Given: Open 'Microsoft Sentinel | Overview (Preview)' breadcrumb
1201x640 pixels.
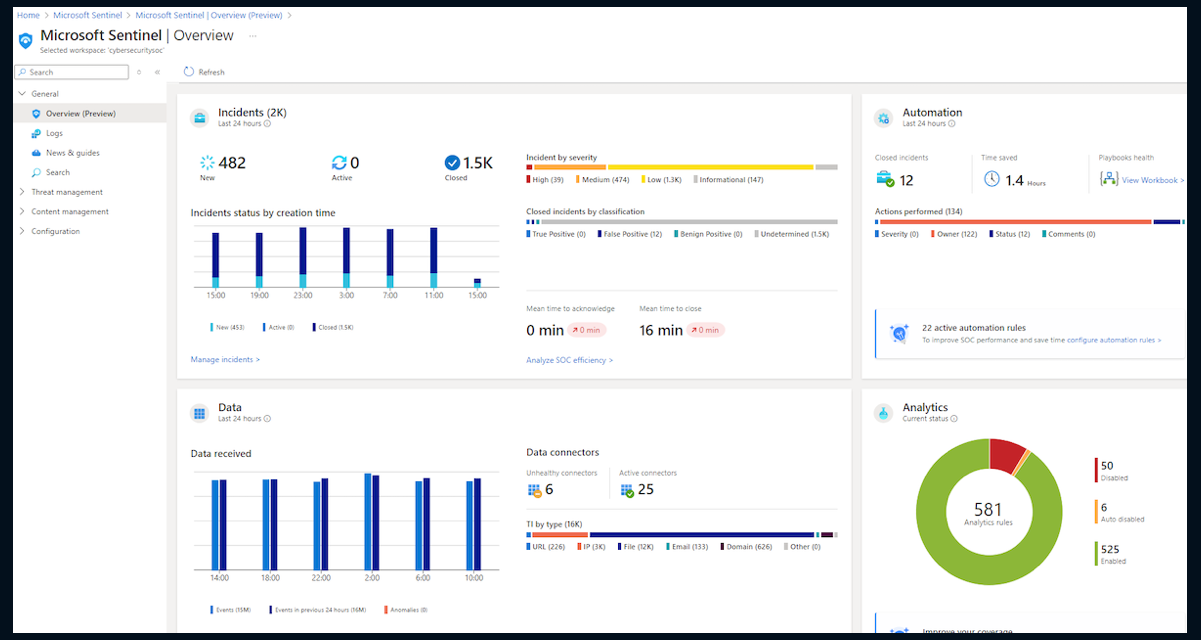Looking at the screenshot, I should click(208, 16).
